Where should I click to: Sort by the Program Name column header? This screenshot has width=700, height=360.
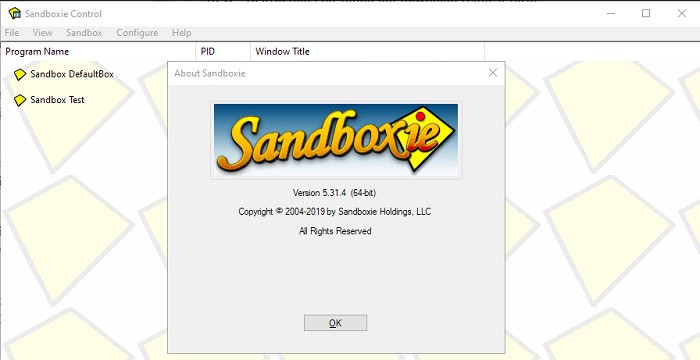click(x=98, y=51)
